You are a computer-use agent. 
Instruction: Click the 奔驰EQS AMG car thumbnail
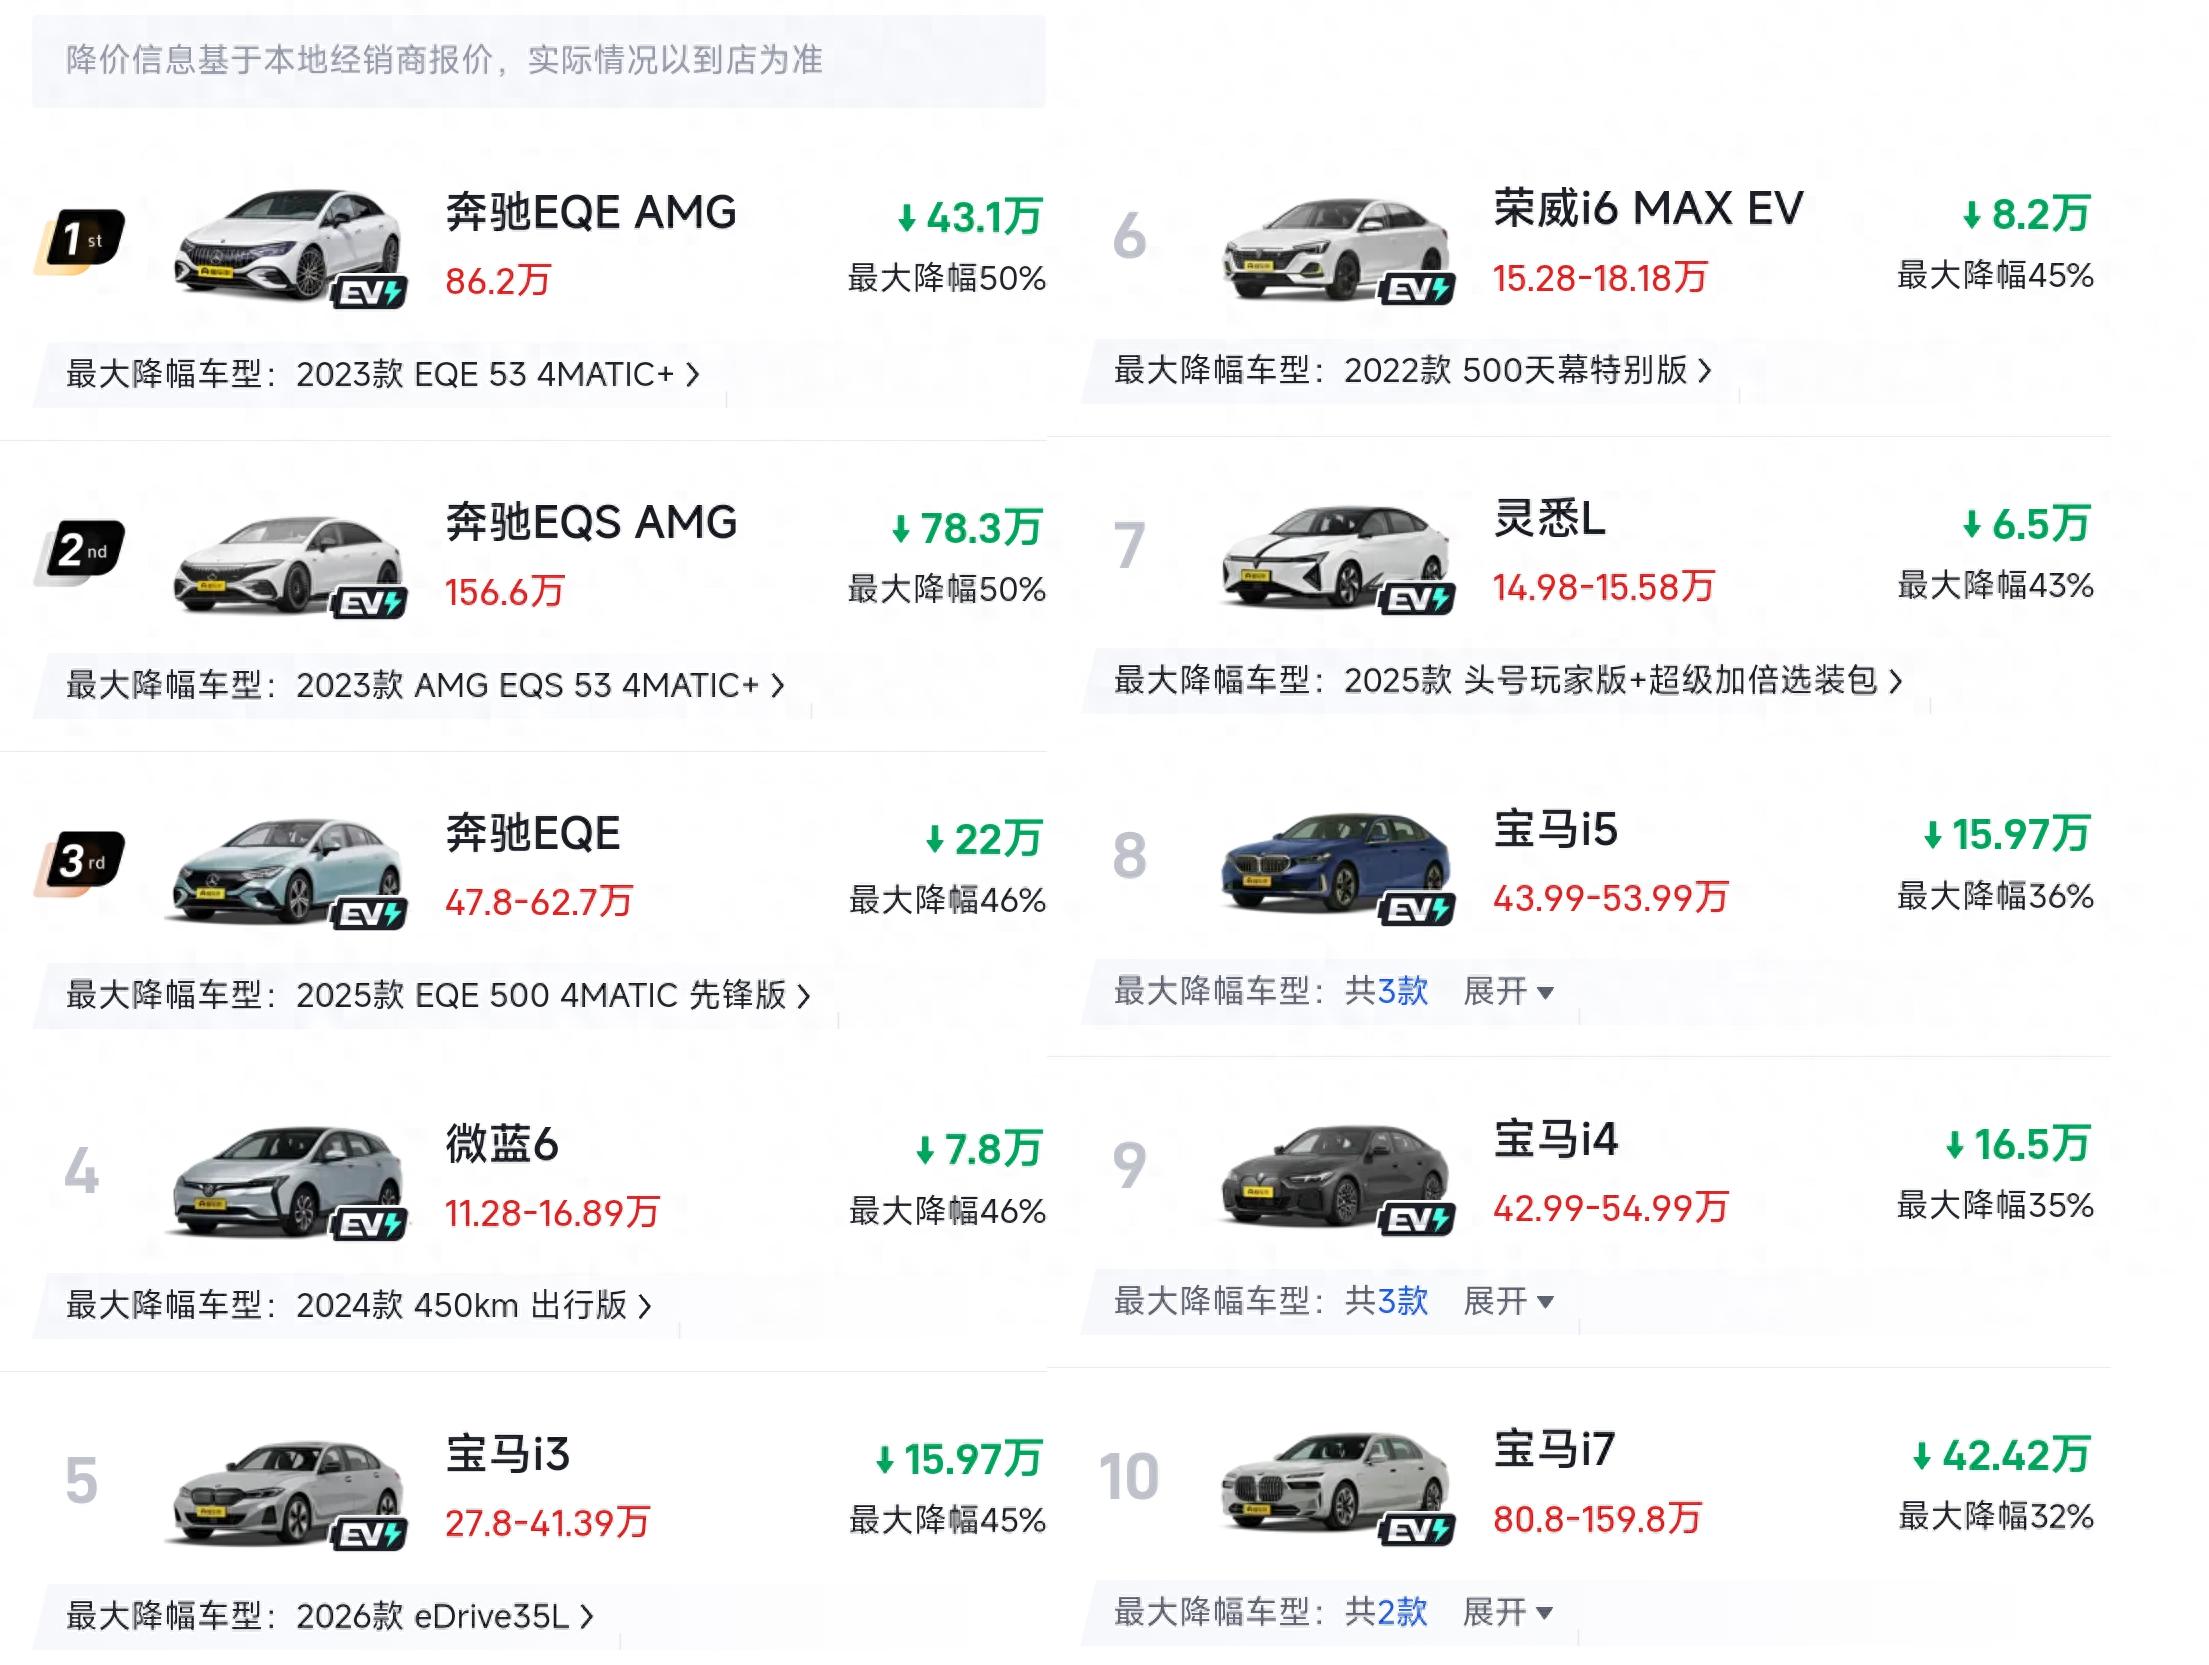tap(288, 564)
